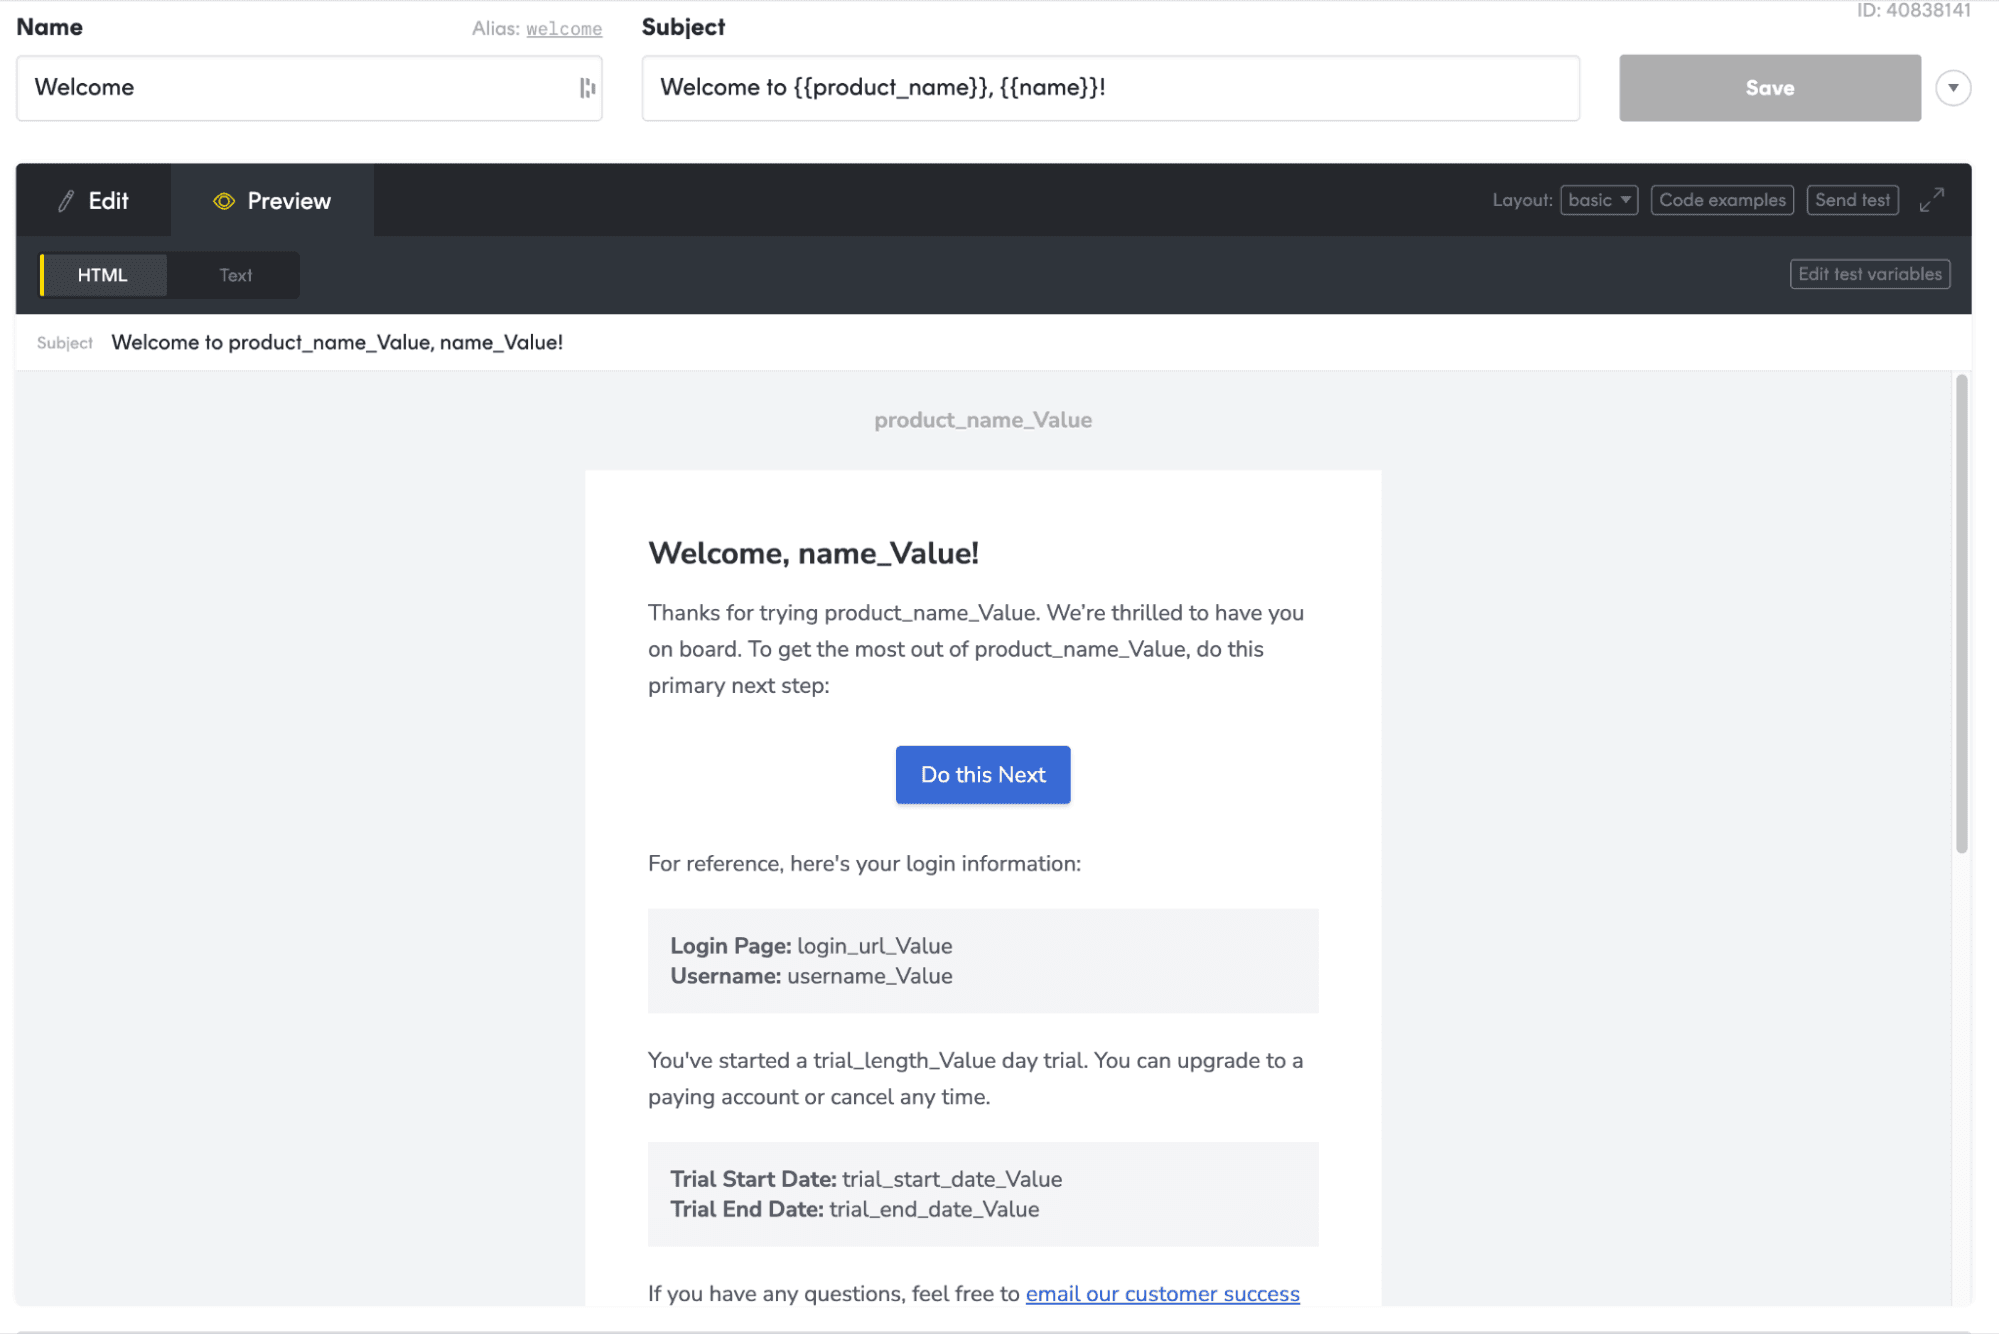This screenshot has height=1335, width=1999.
Task: Open the Layout 'basic' dropdown
Action: (1598, 200)
